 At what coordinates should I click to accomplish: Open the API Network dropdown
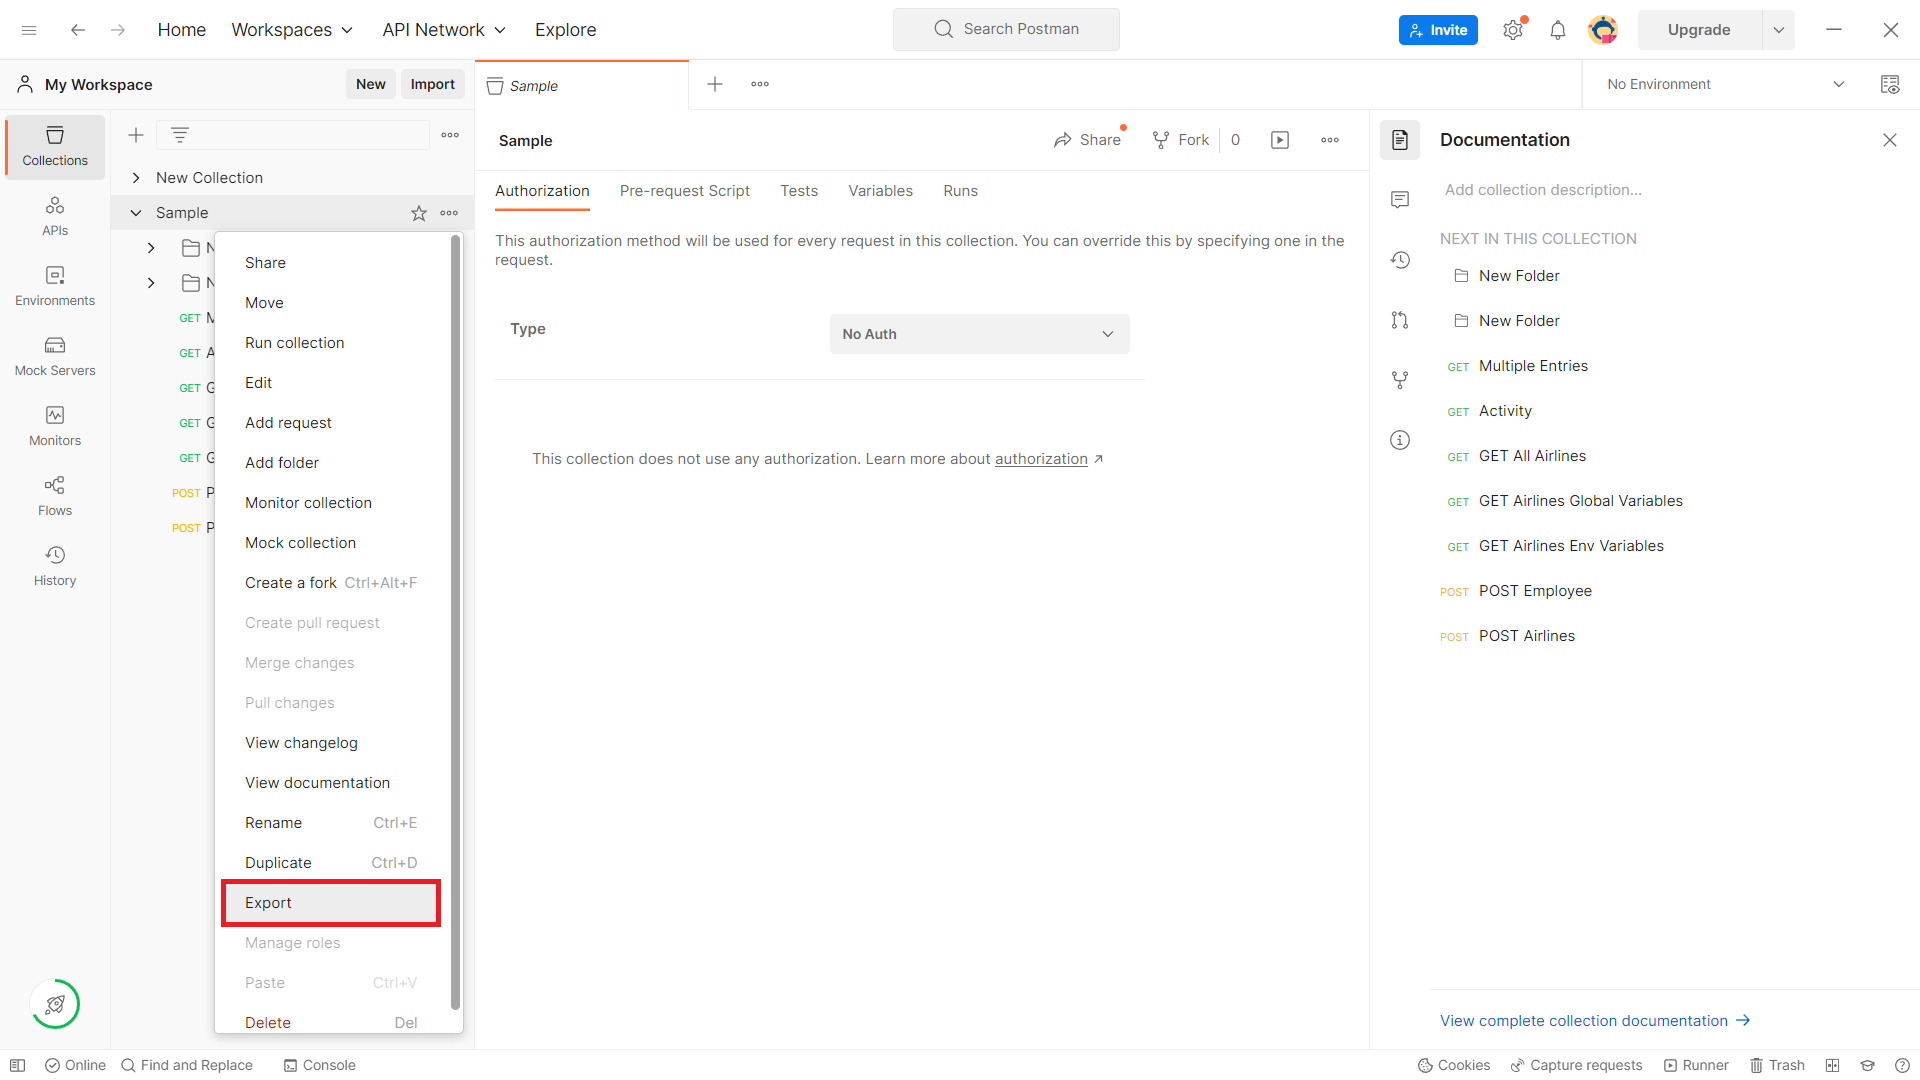pos(444,30)
